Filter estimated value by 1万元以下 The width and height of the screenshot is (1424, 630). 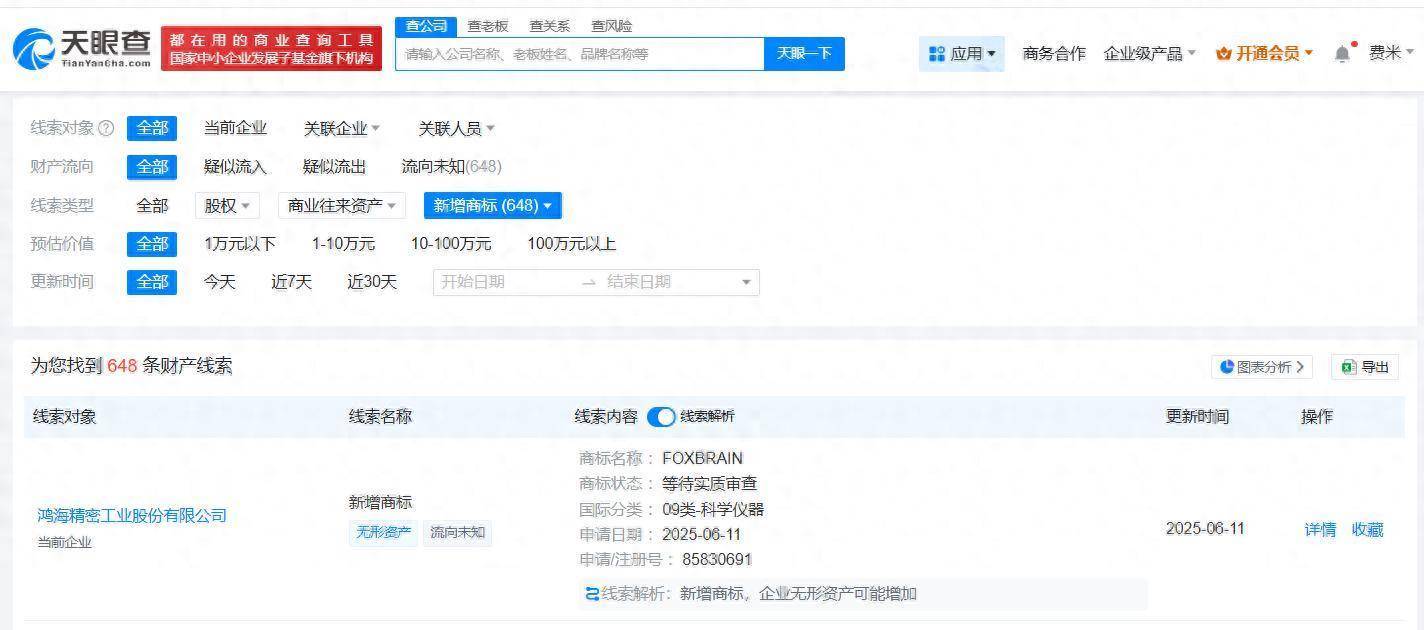click(239, 244)
